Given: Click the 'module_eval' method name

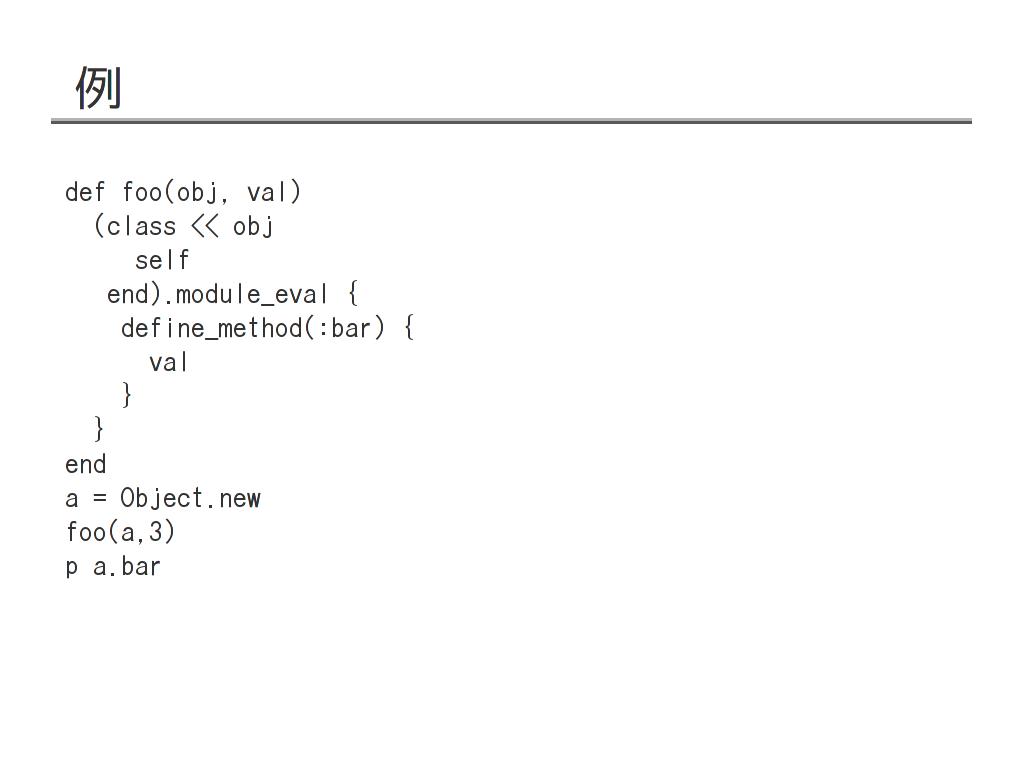Looking at the screenshot, I should click(x=252, y=295).
